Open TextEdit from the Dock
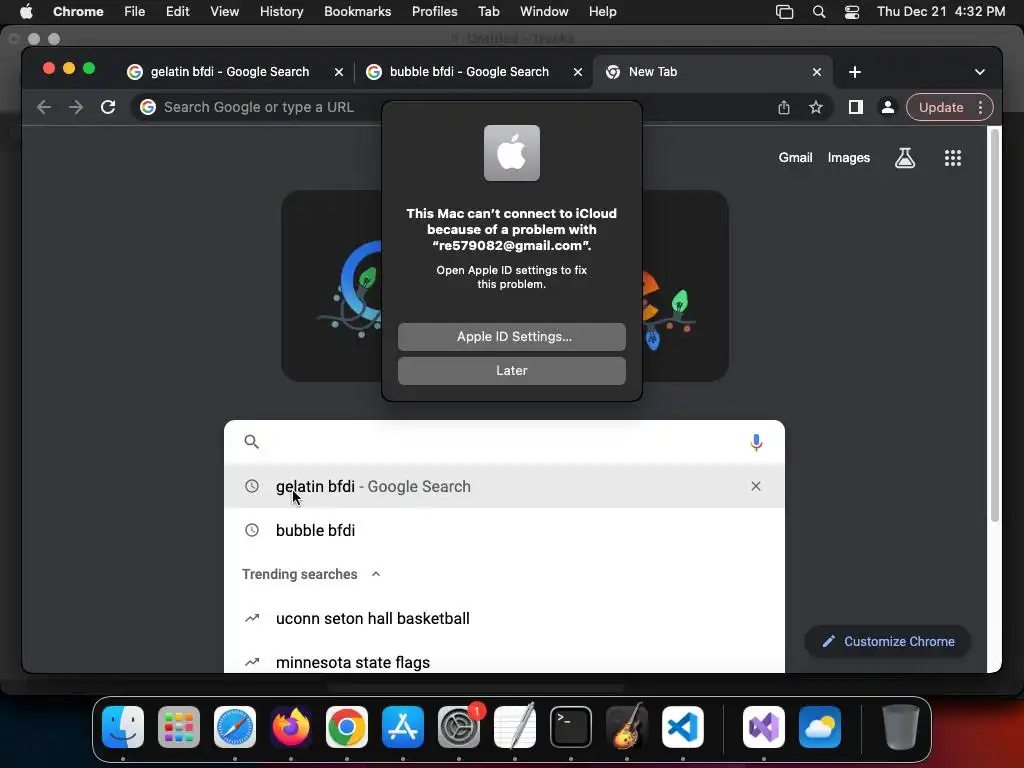Viewport: 1024px width, 768px height. coord(515,727)
